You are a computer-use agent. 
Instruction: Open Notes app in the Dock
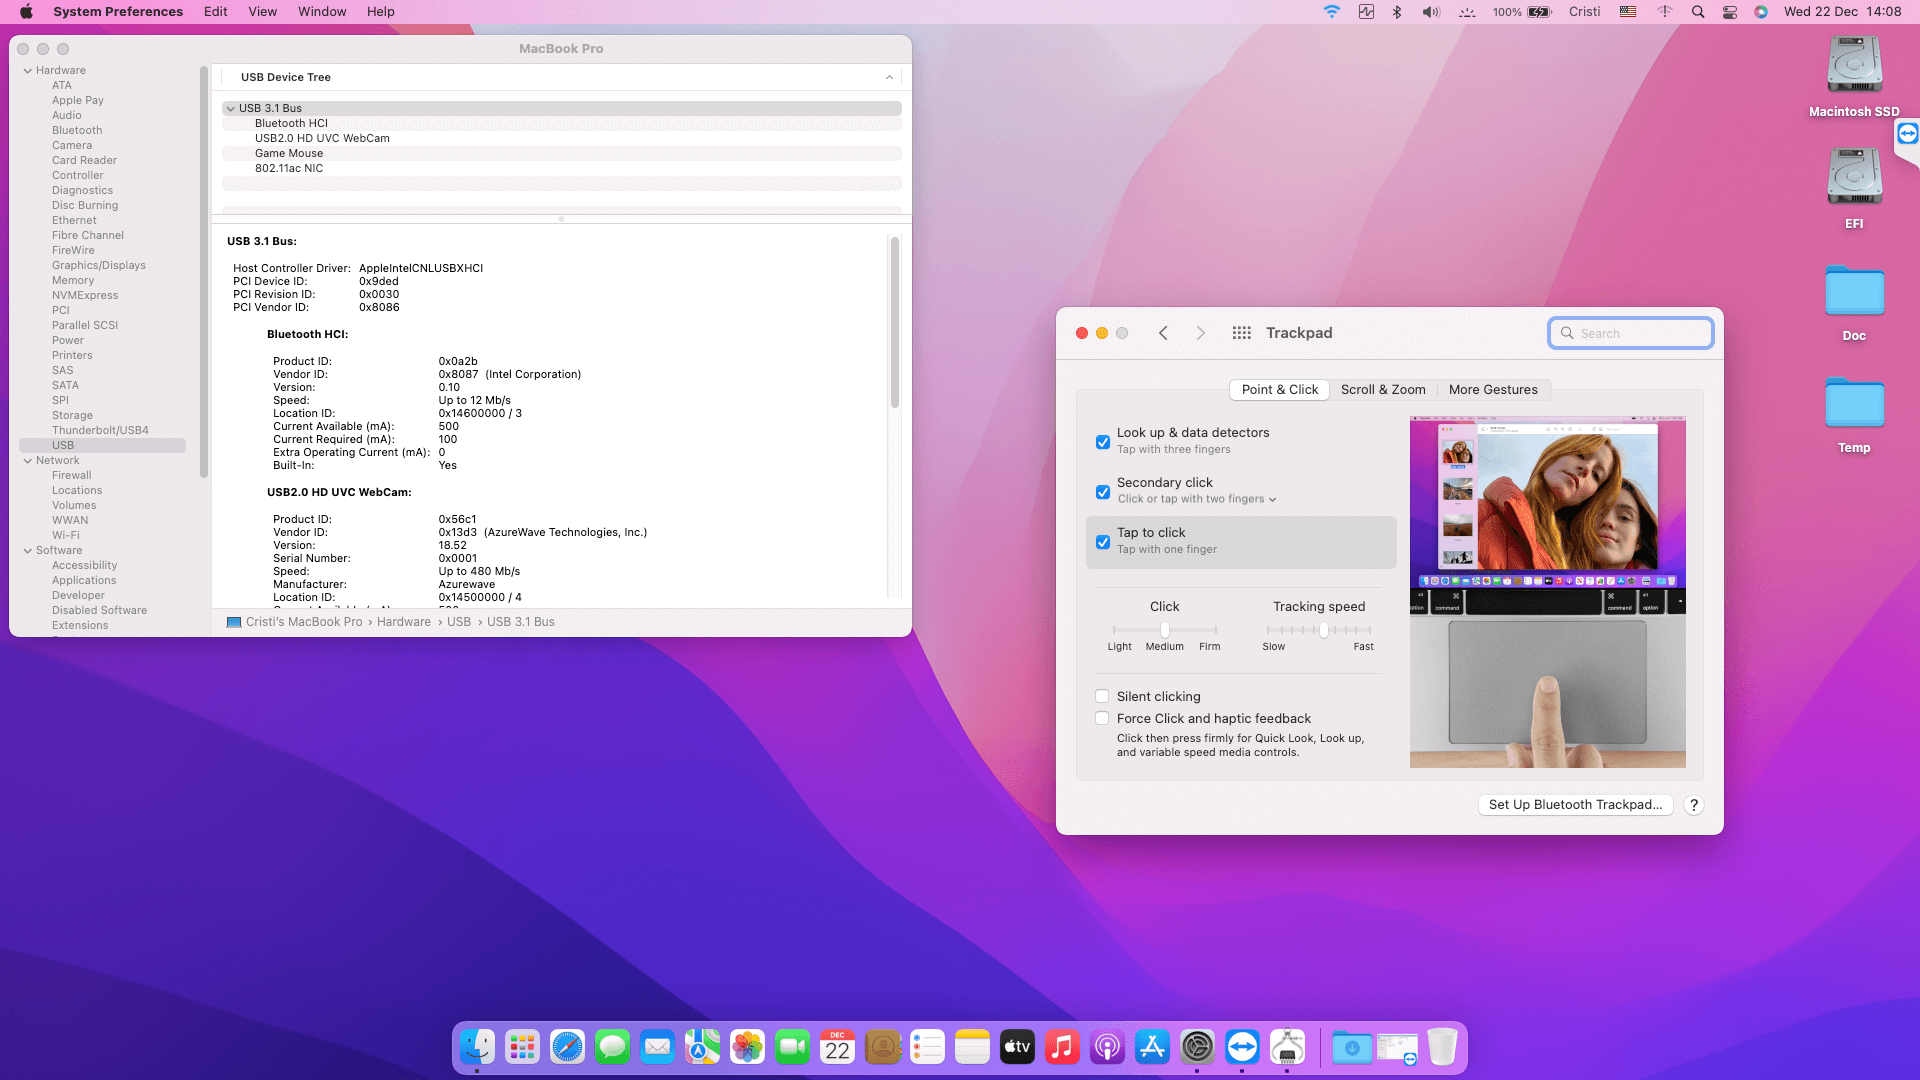click(972, 1047)
